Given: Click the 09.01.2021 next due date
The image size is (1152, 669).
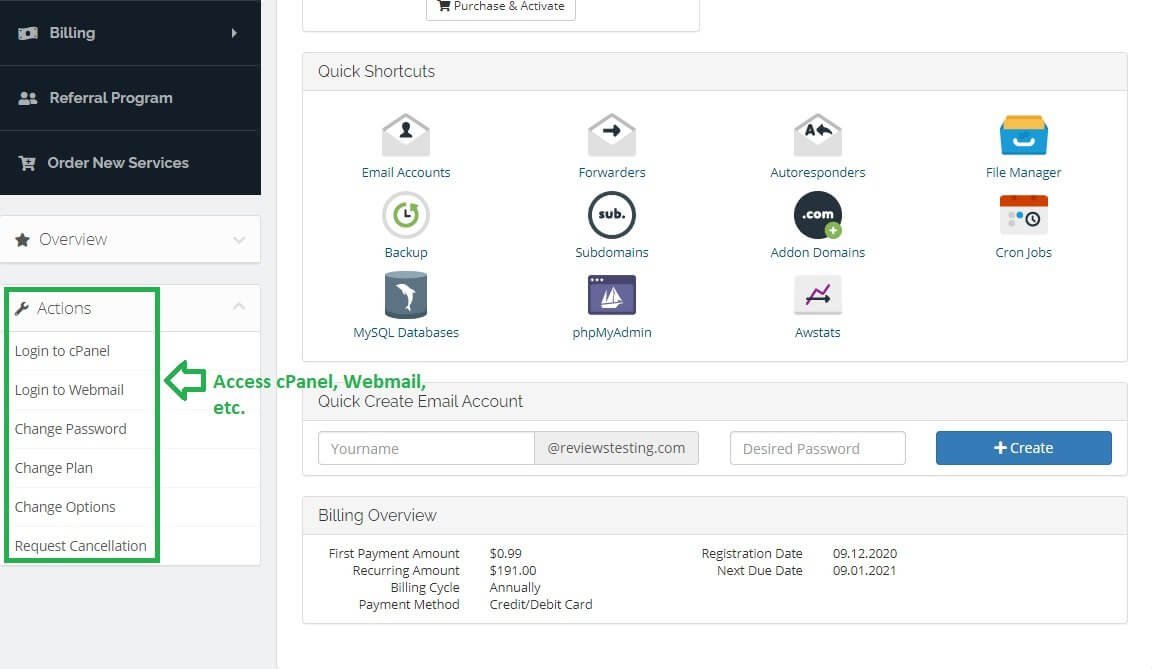Looking at the screenshot, I should [864, 571].
